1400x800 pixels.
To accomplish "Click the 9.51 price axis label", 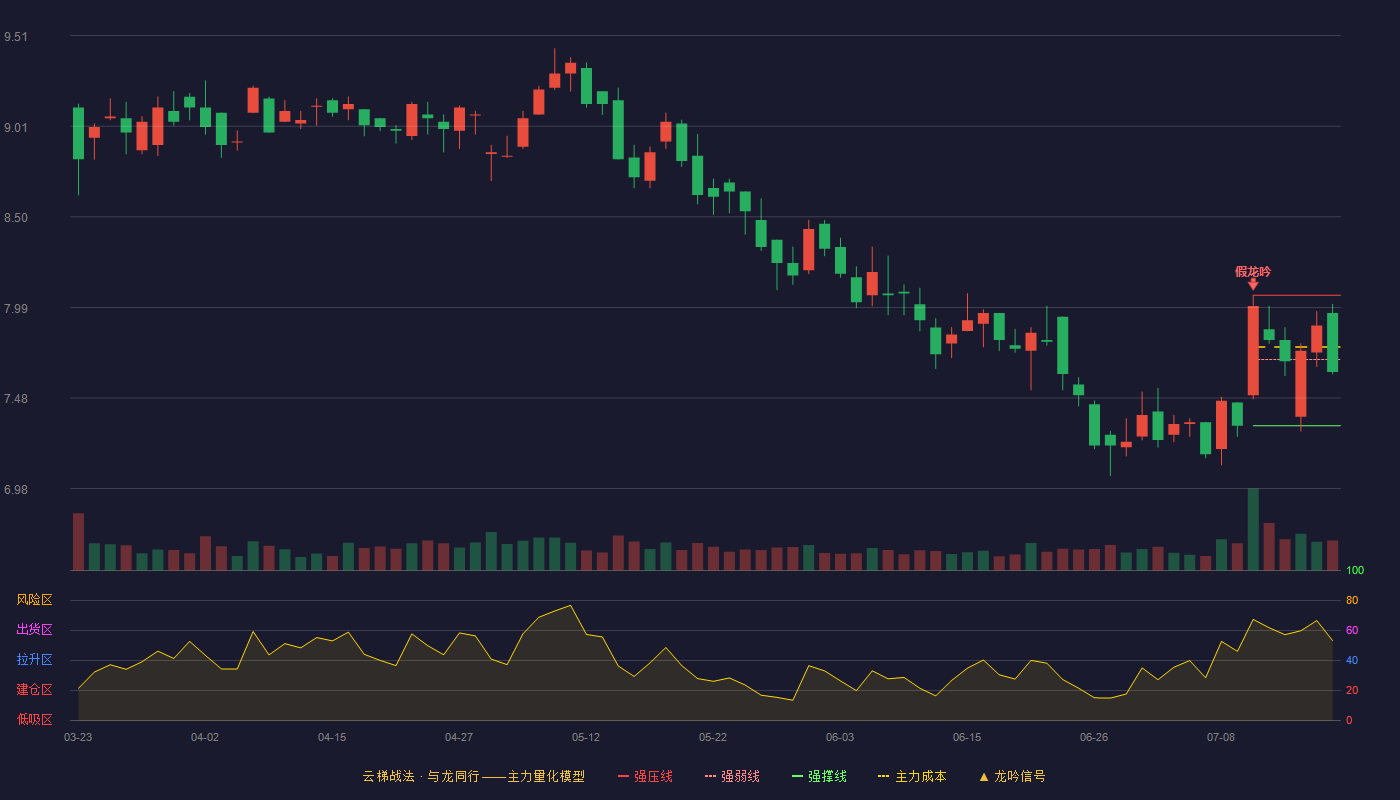I will click(16, 37).
